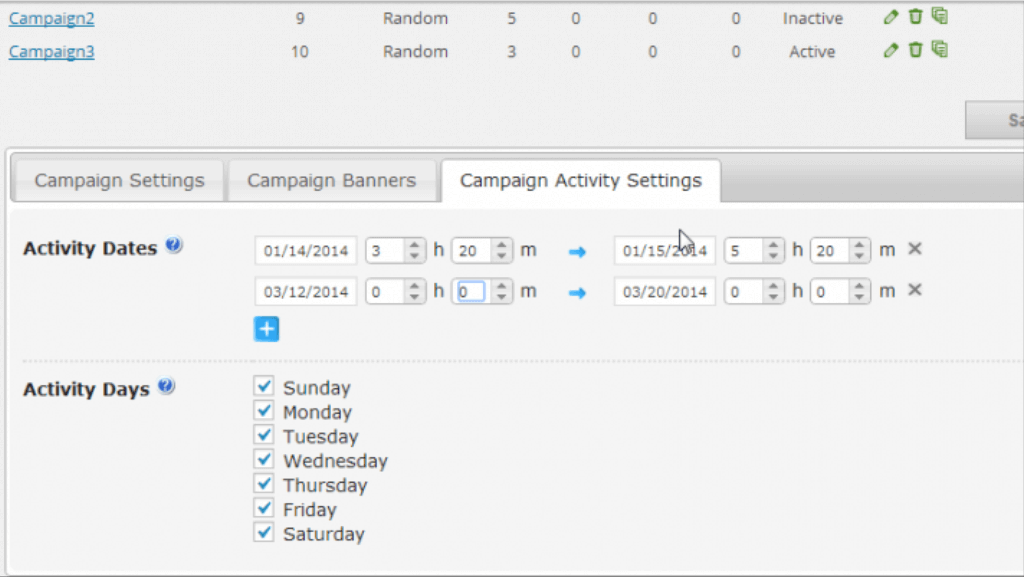
Task: Open the Campaign Banners tab
Action: 331,181
